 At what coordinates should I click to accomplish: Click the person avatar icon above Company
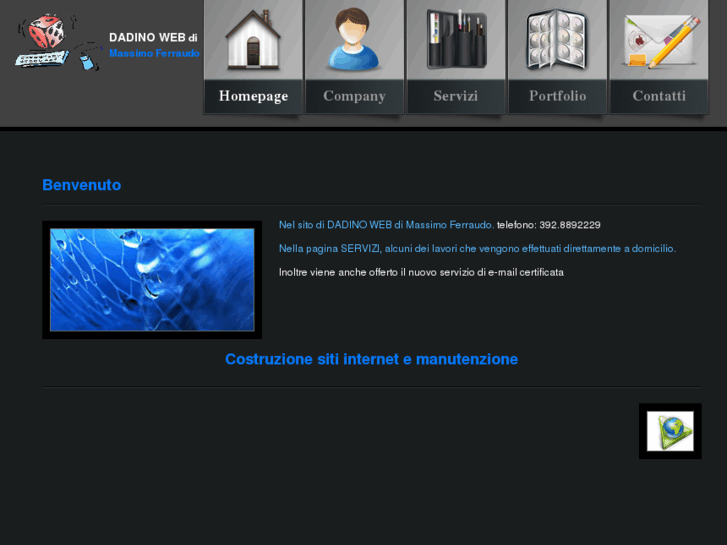tap(353, 39)
